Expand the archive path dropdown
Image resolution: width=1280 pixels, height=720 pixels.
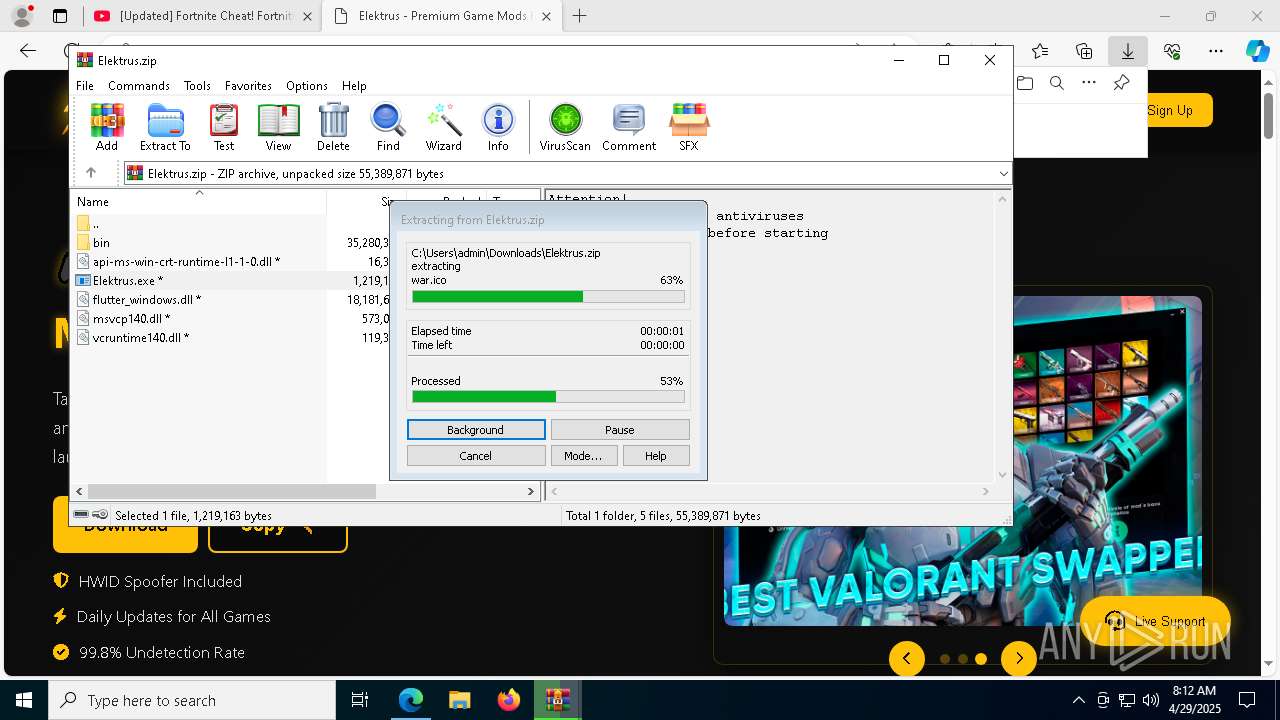click(1003, 173)
